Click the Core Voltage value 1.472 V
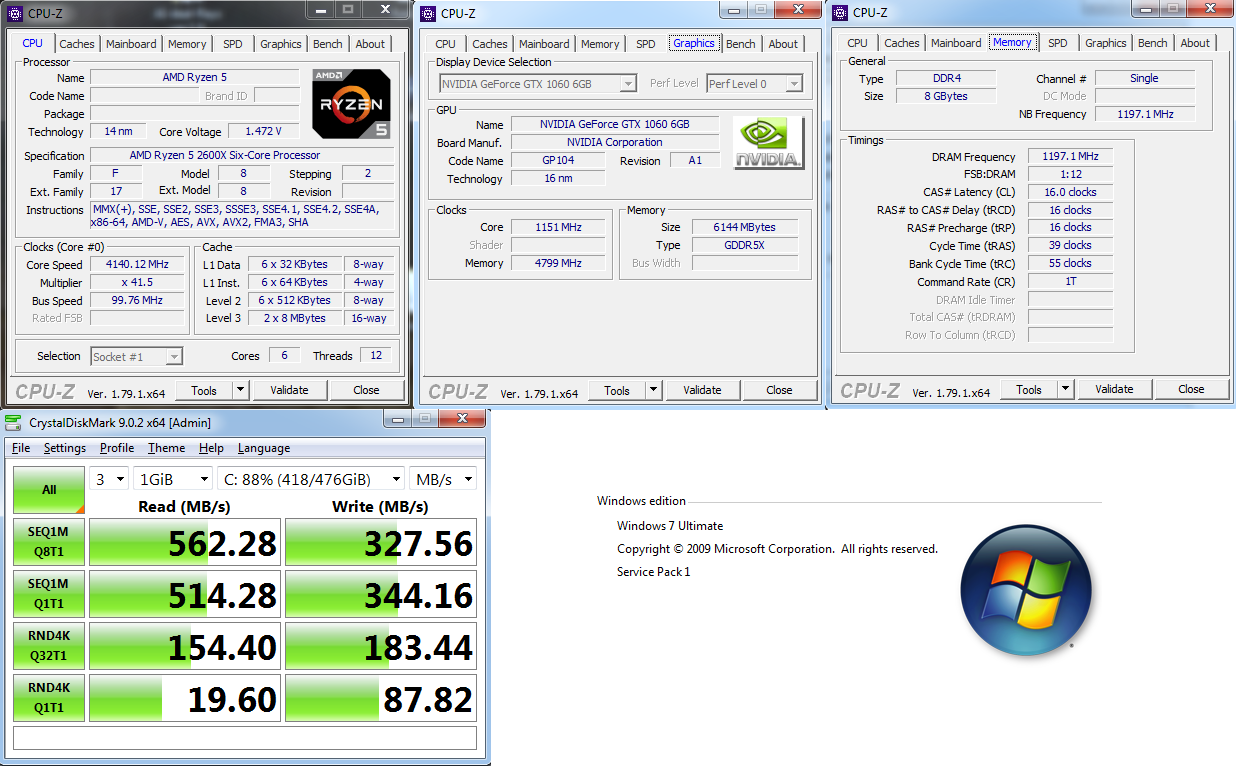 [264, 131]
